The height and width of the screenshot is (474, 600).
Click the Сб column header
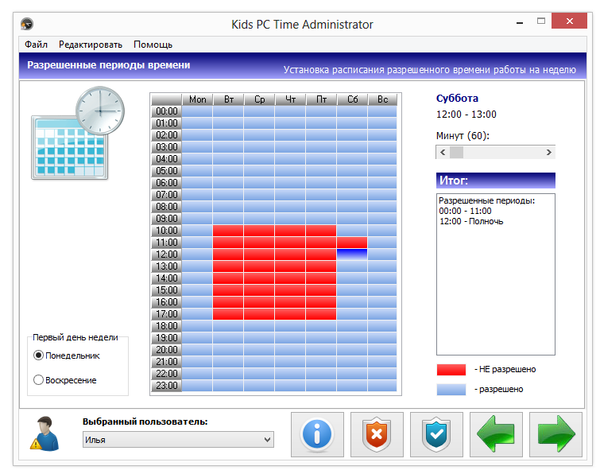352,99
